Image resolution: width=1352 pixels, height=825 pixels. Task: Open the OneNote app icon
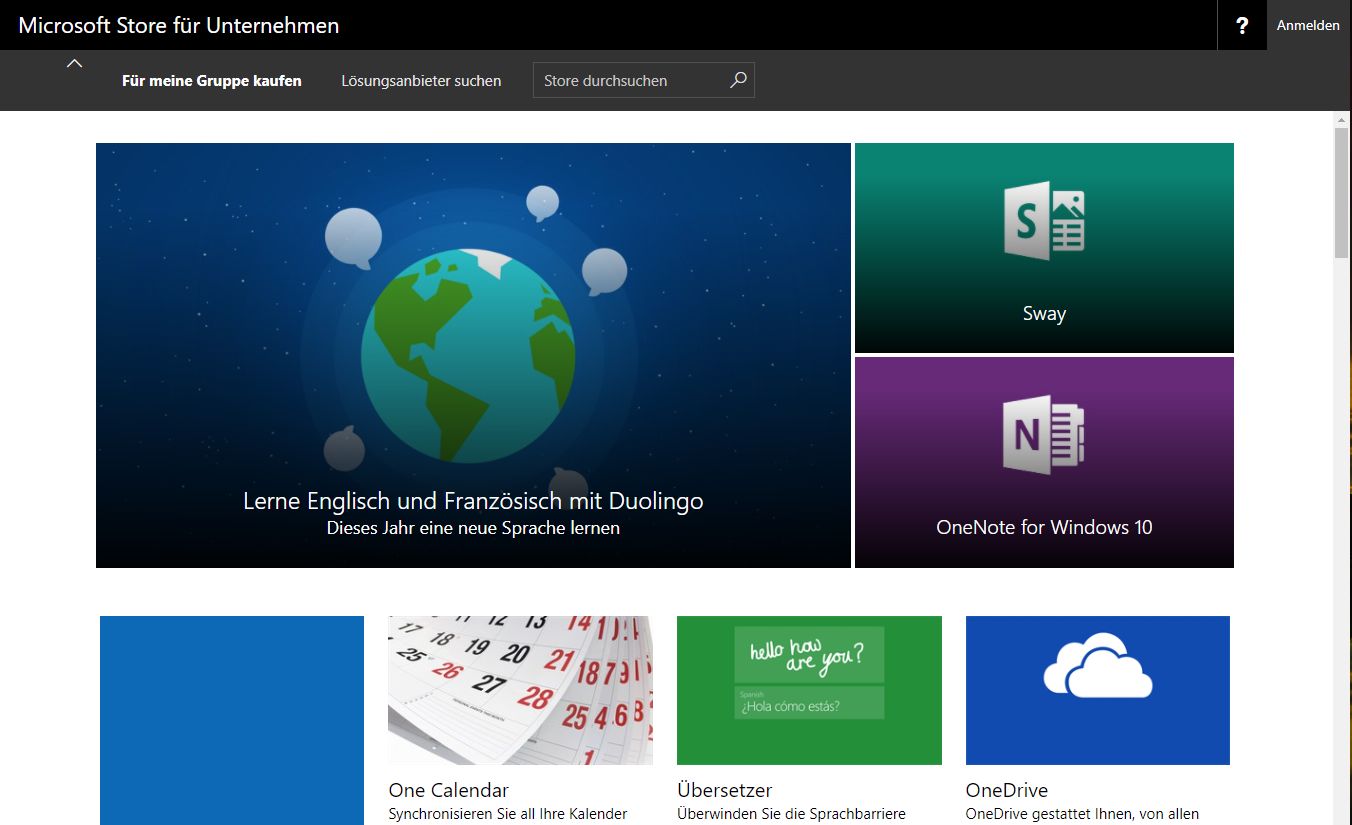point(1044,435)
